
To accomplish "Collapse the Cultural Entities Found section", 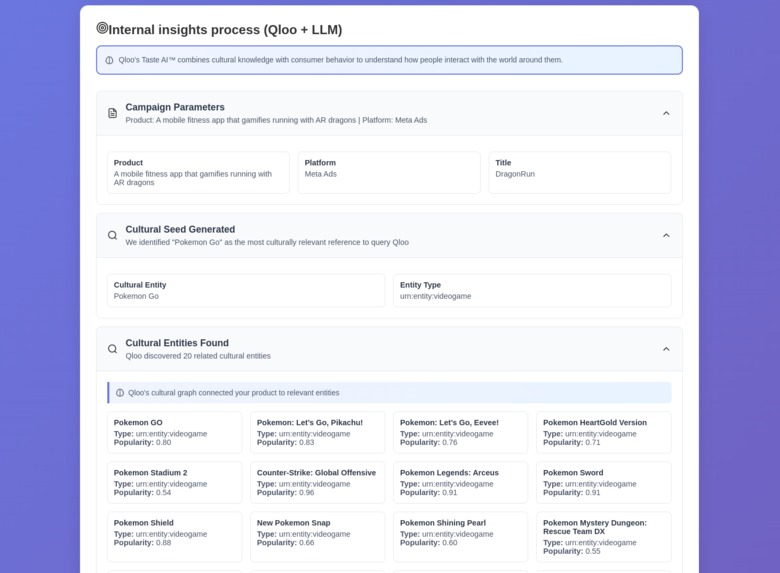I will point(666,349).
